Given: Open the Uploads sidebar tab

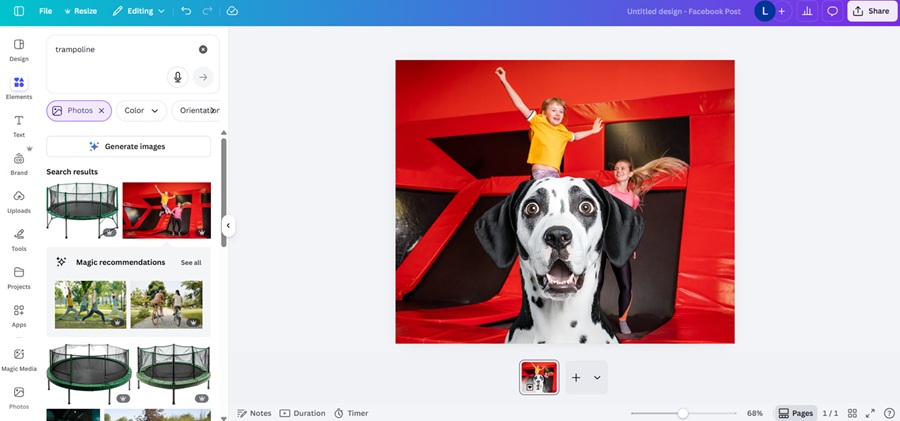Looking at the screenshot, I should 19,202.
